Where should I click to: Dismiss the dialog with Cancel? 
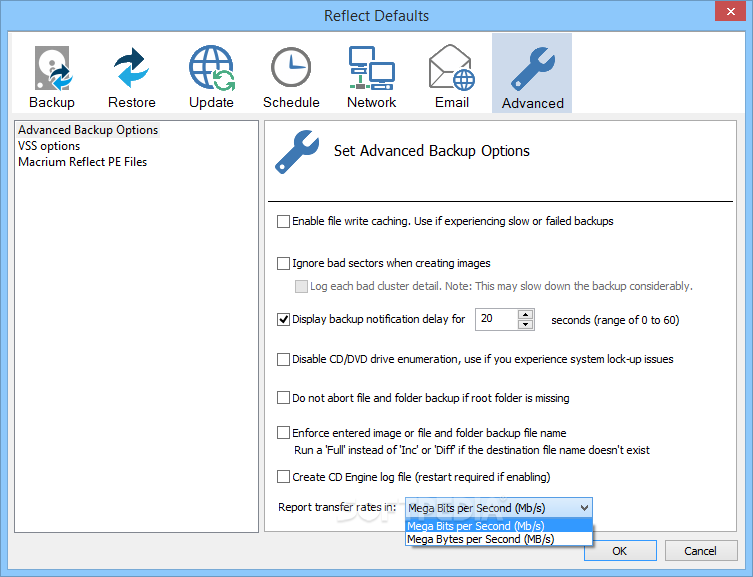pos(701,551)
